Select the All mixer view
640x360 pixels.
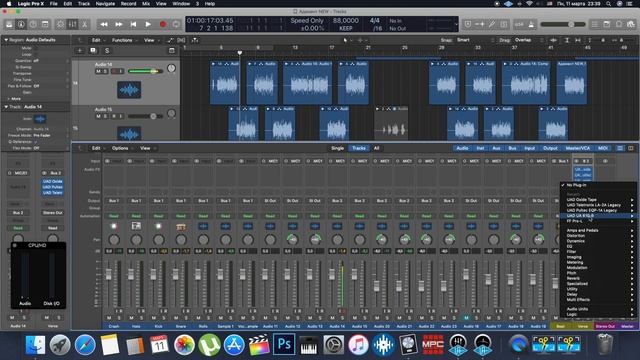pos(376,148)
